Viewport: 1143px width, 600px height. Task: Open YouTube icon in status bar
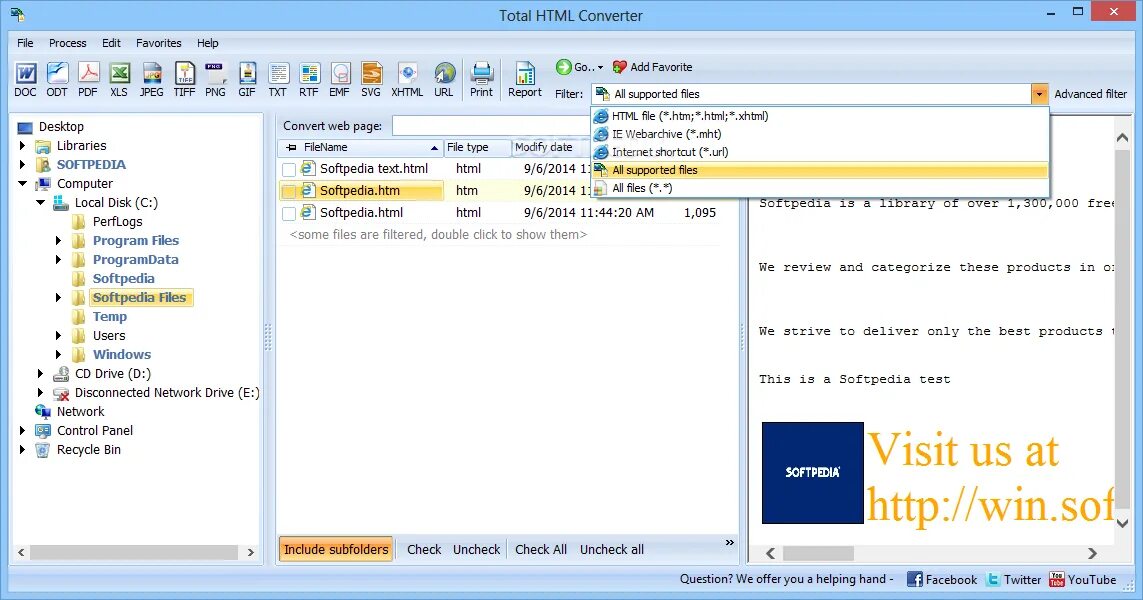1057,580
